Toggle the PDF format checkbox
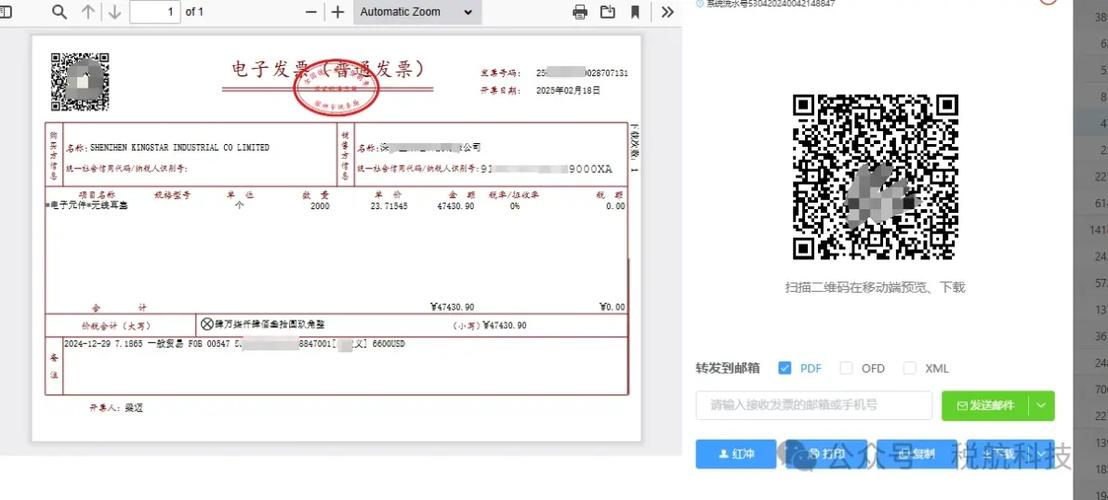 point(784,368)
